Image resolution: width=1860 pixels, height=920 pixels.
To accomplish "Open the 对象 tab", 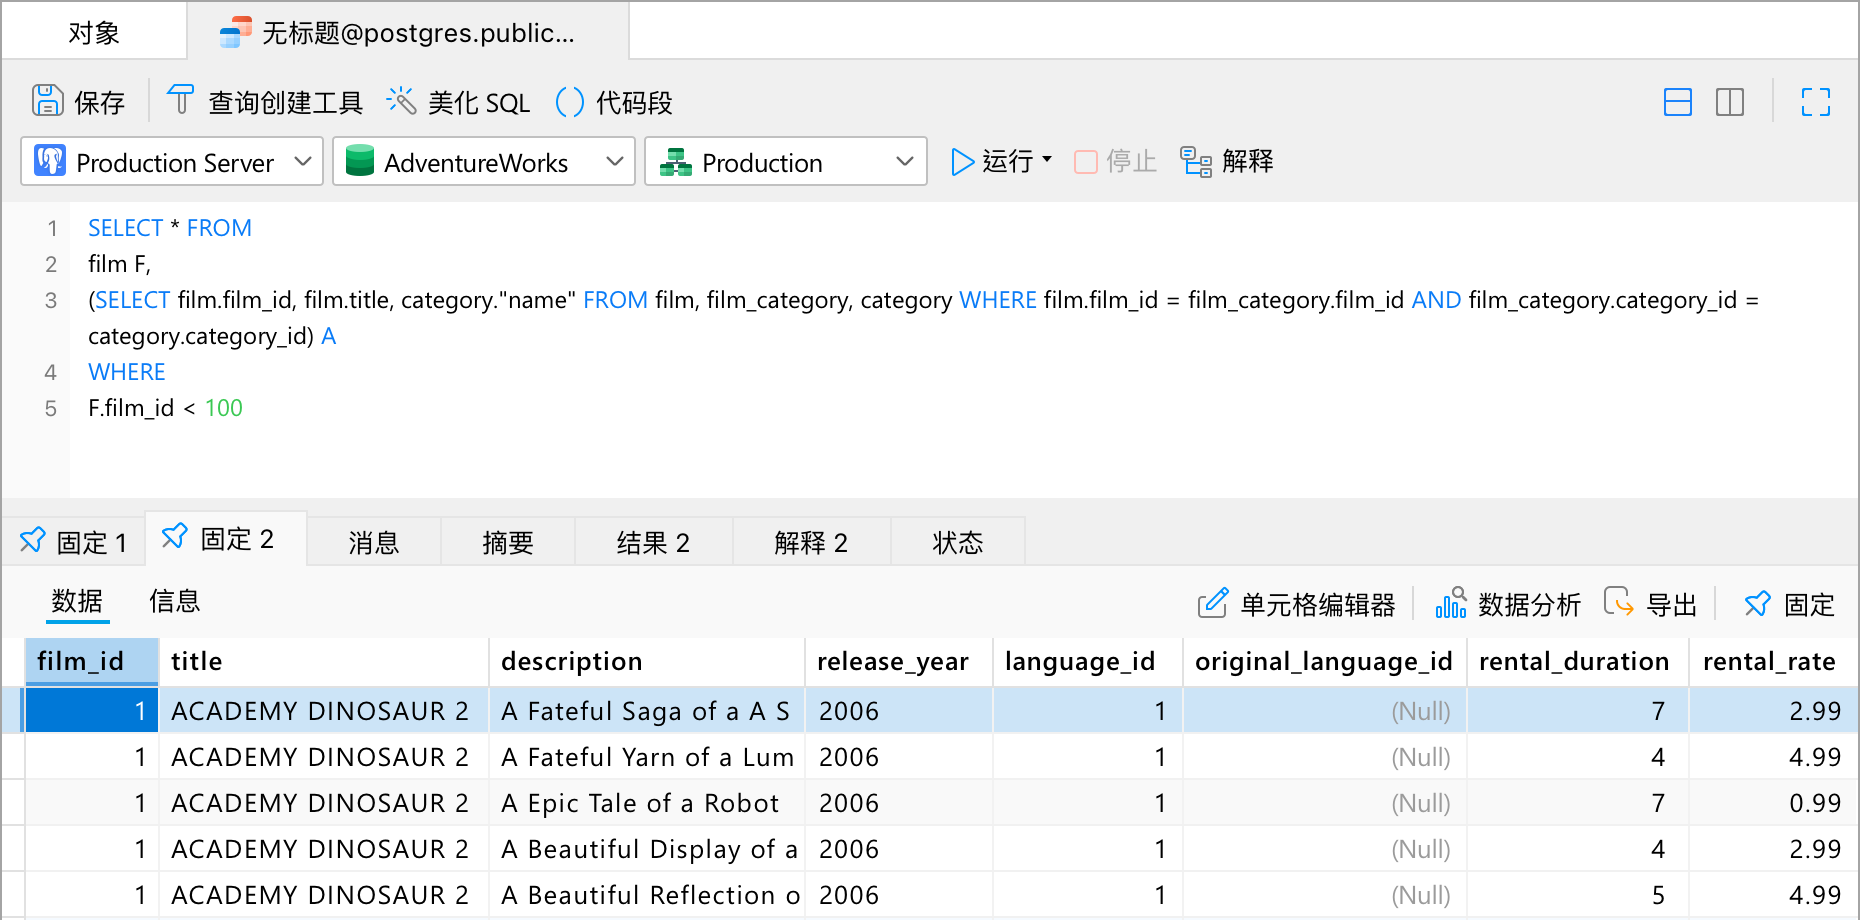I will [92, 31].
